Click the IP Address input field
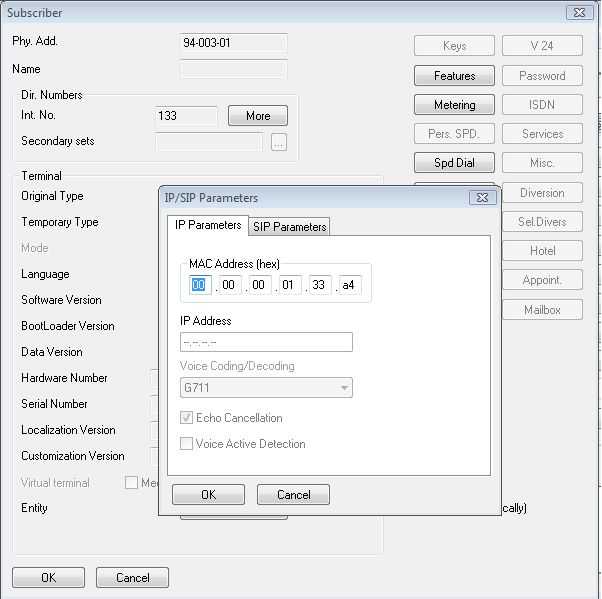The width and height of the screenshot is (602, 599). 267,342
